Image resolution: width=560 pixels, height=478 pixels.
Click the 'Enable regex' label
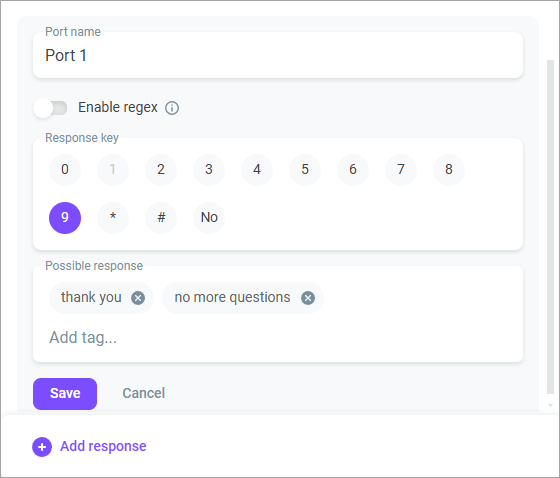coord(118,108)
